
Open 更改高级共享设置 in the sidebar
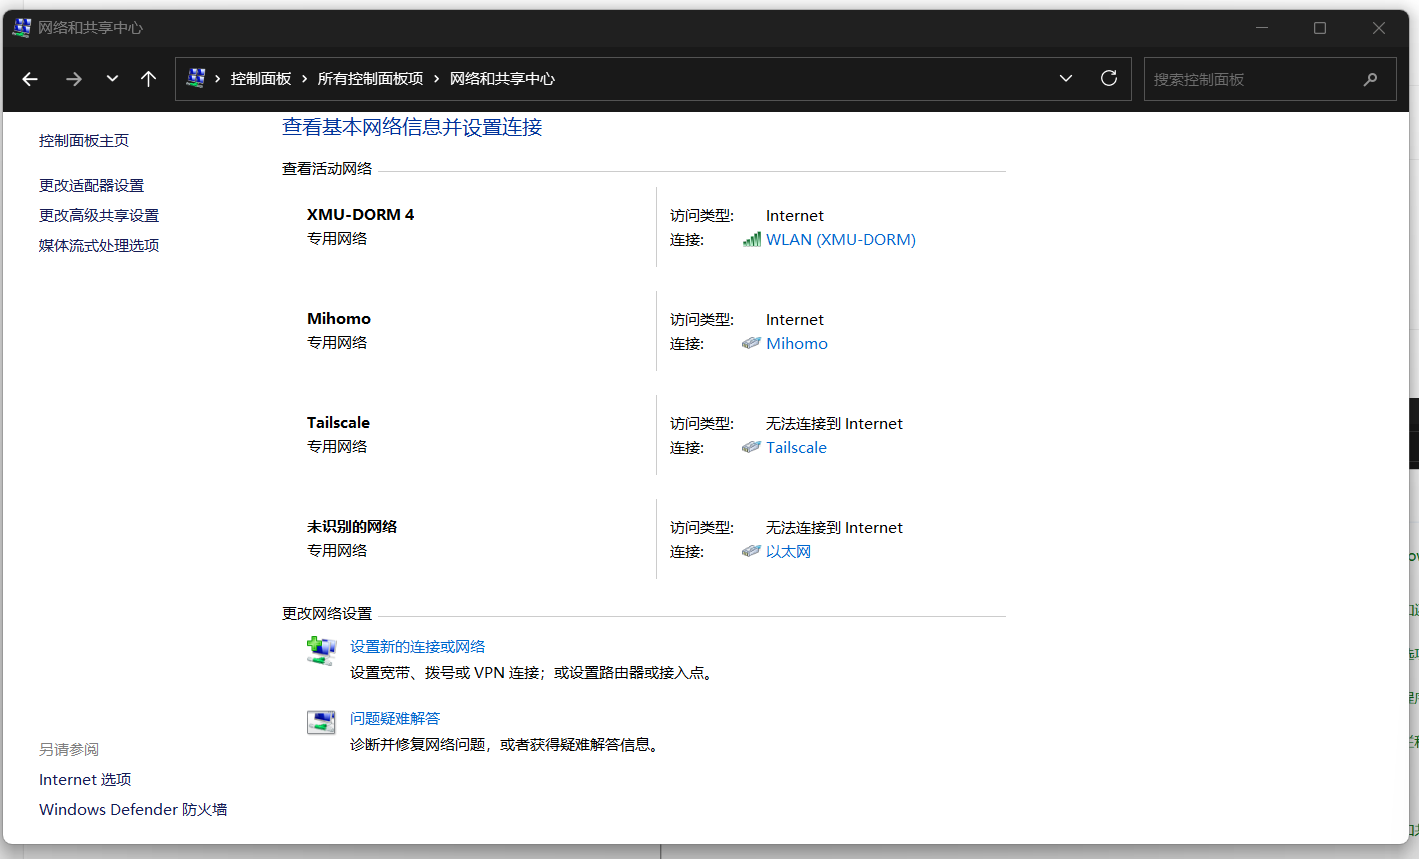(x=99, y=216)
